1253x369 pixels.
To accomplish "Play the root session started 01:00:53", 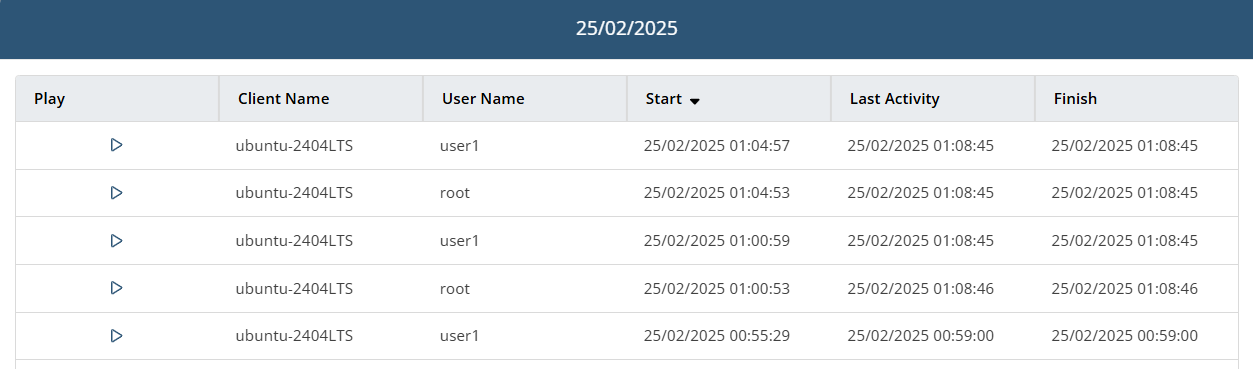I will coord(116,288).
